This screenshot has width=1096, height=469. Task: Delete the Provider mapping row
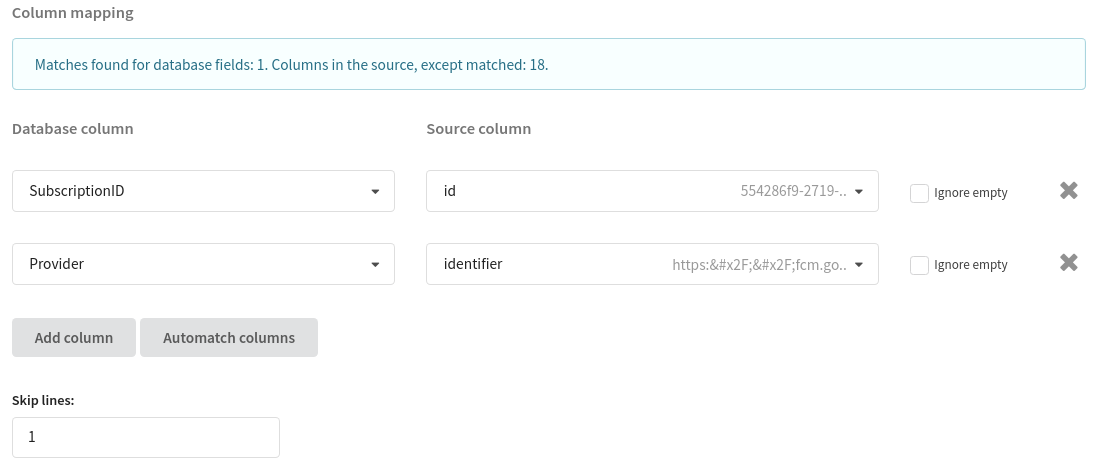pos(1068,263)
